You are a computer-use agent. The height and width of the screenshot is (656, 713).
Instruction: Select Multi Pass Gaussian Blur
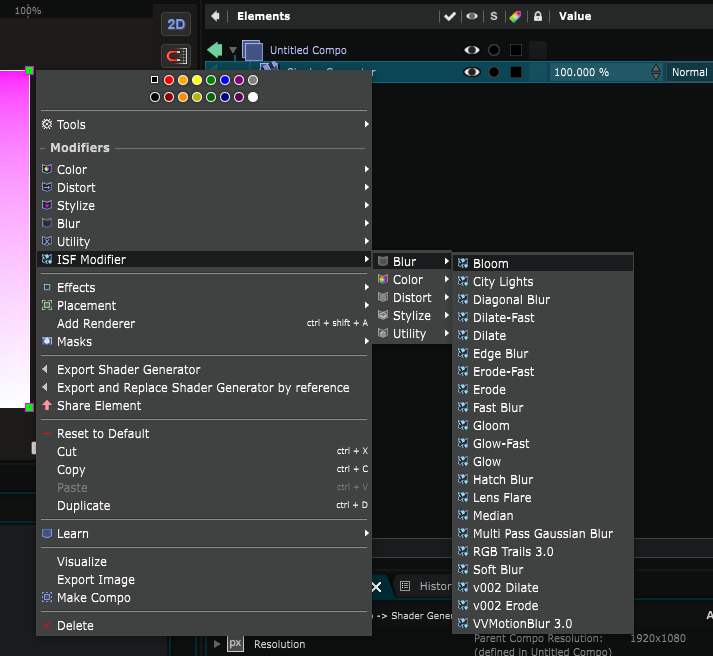(x=543, y=533)
